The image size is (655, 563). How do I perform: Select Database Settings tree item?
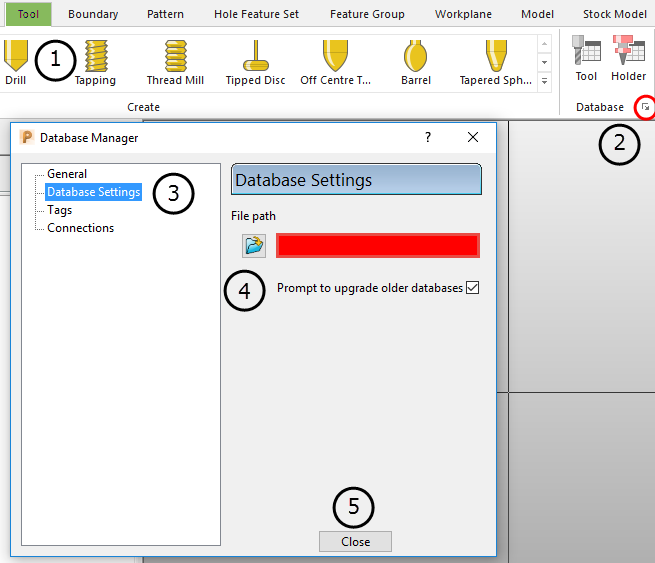pos(94,192)
